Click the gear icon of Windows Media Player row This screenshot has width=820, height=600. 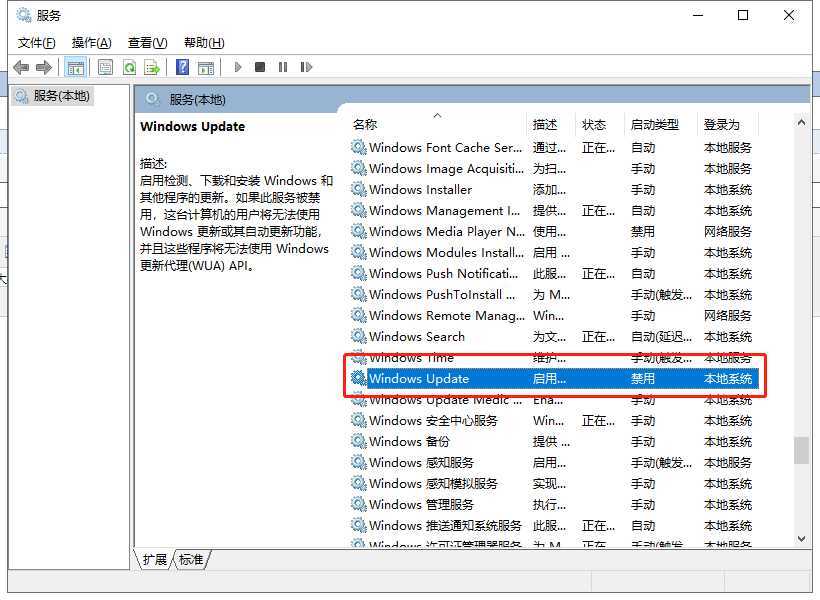pos(358,231)
